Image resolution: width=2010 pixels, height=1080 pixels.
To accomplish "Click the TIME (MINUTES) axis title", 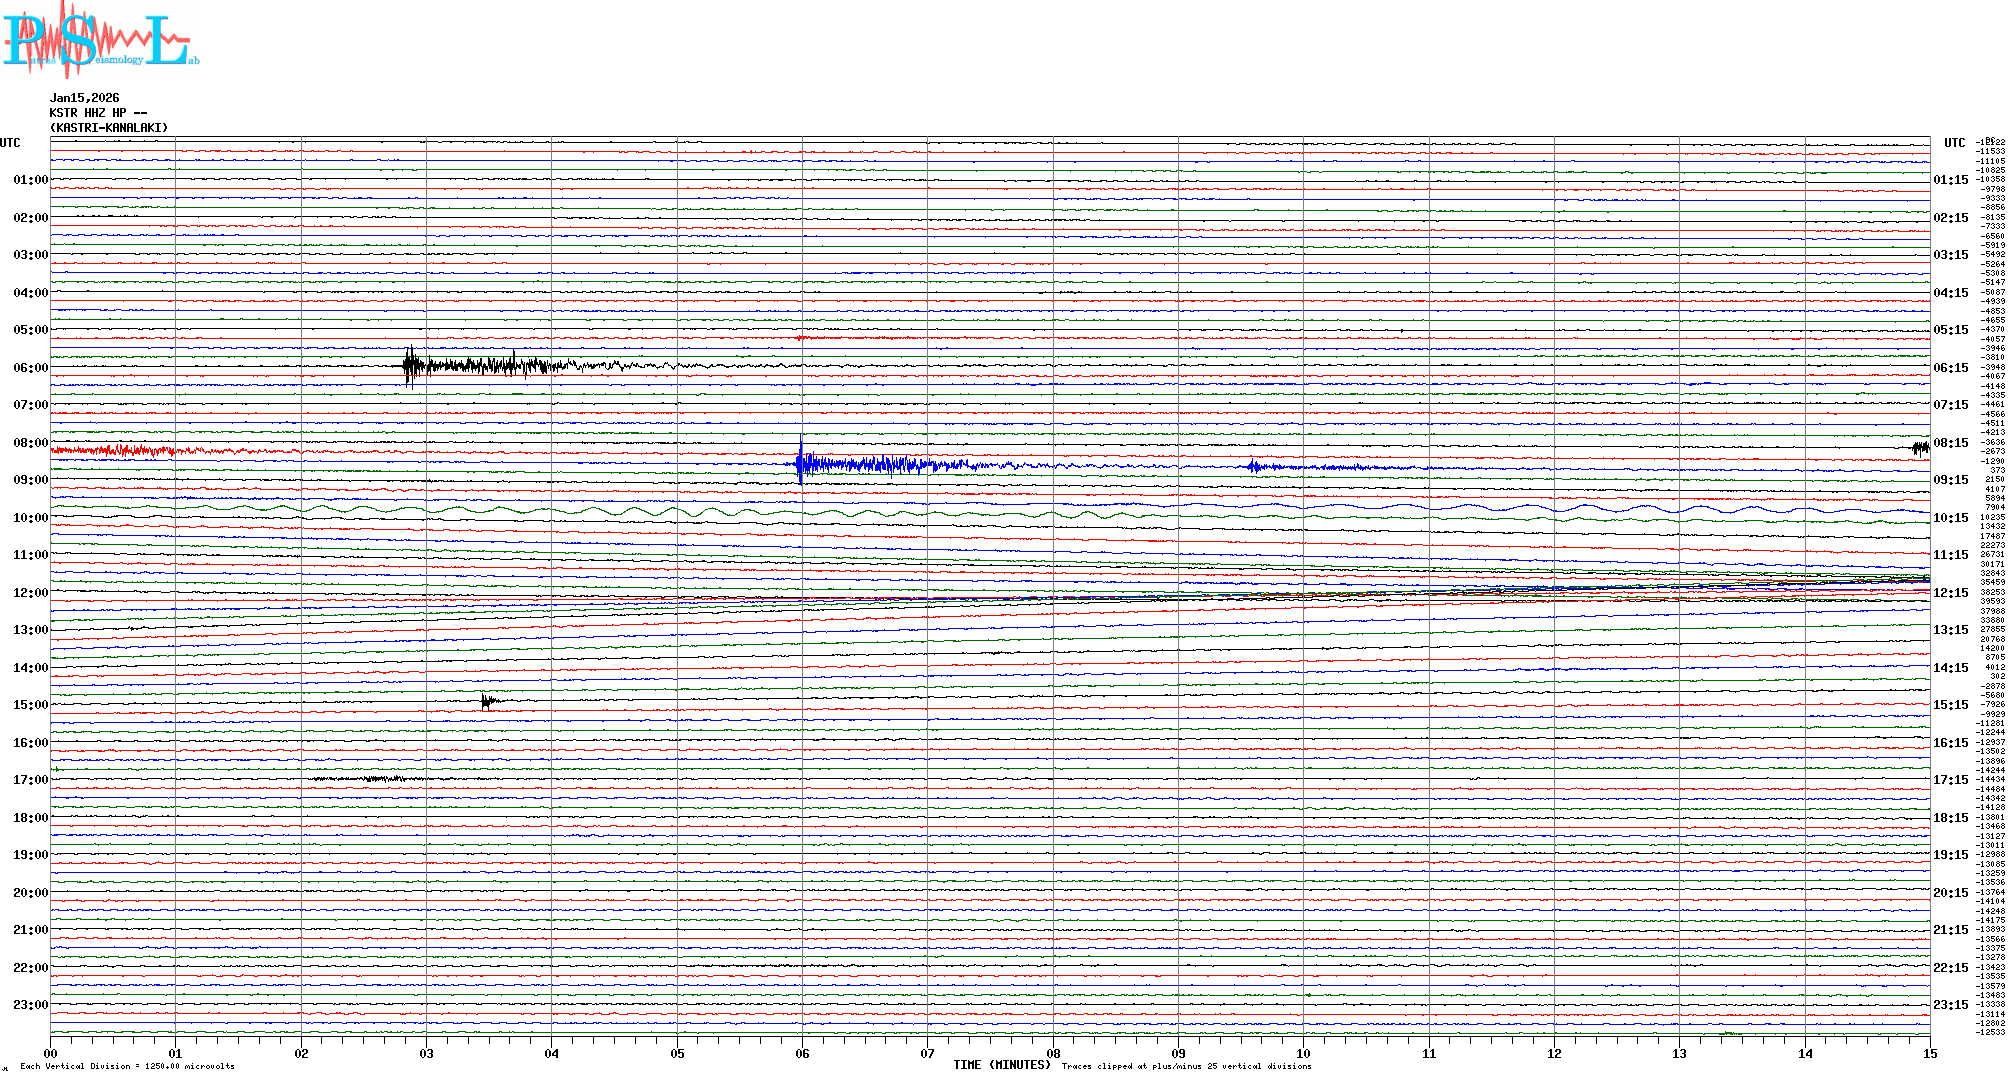I will point(1002,1065).
